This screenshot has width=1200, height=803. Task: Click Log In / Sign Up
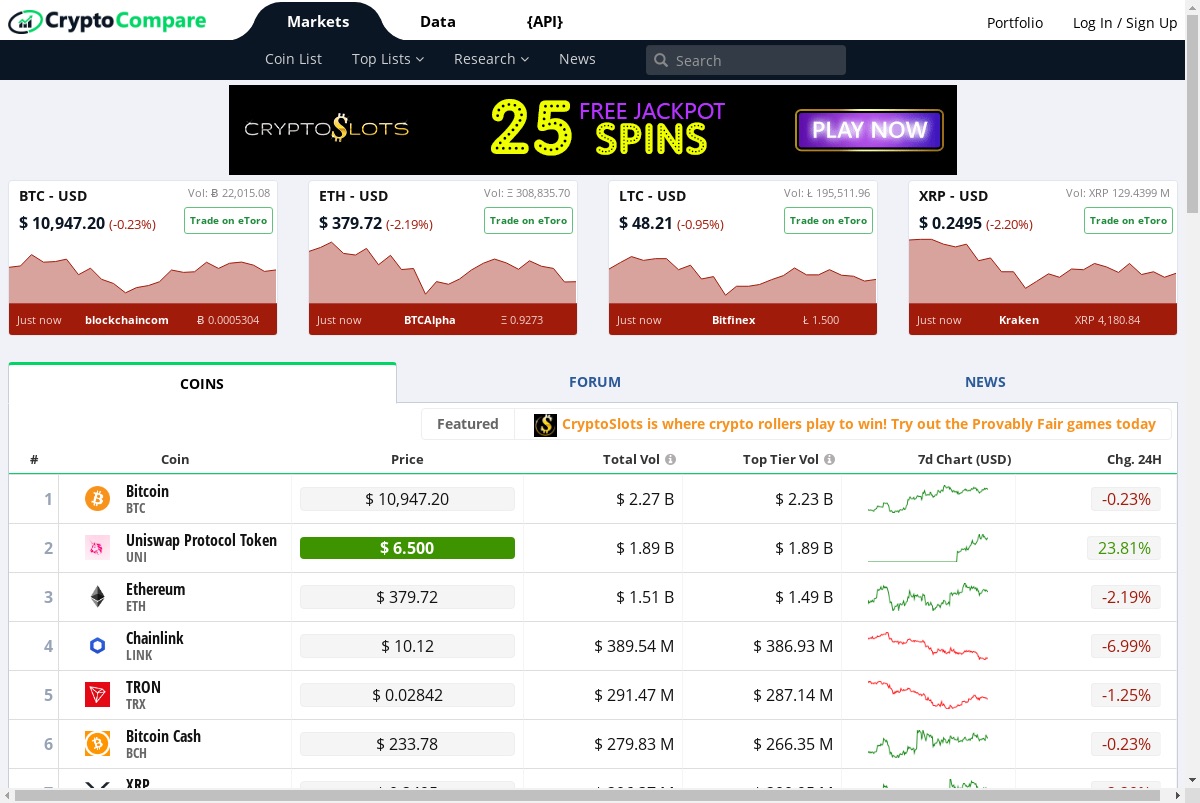coord(1125,22)
